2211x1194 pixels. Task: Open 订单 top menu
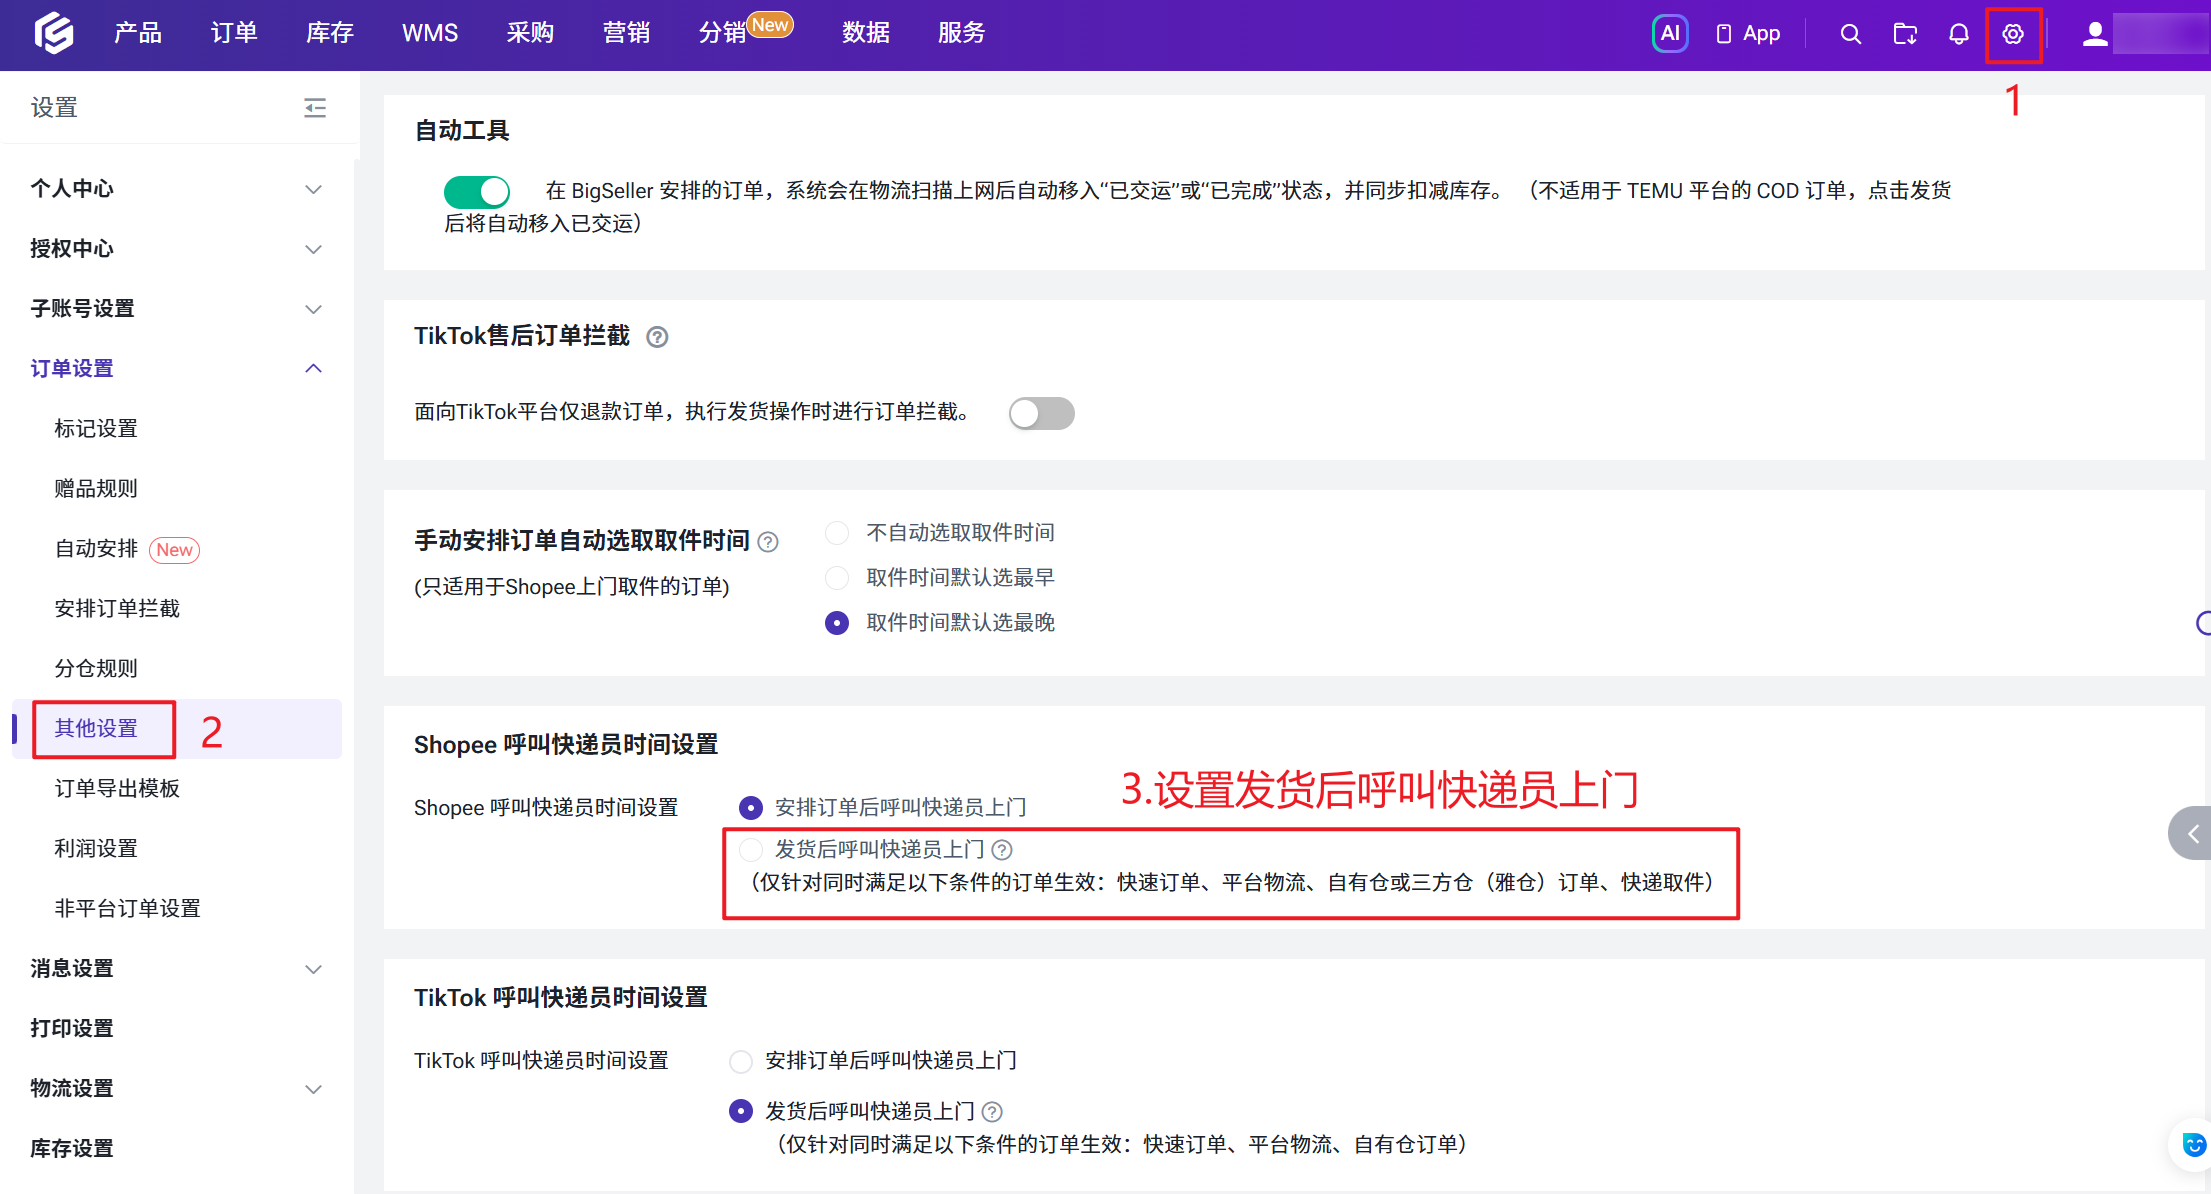(234, 33)
